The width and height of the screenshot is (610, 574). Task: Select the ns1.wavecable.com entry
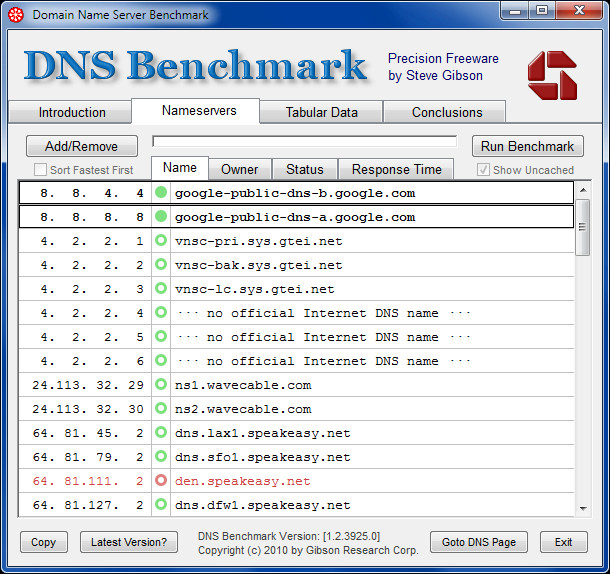pos(296,385)
